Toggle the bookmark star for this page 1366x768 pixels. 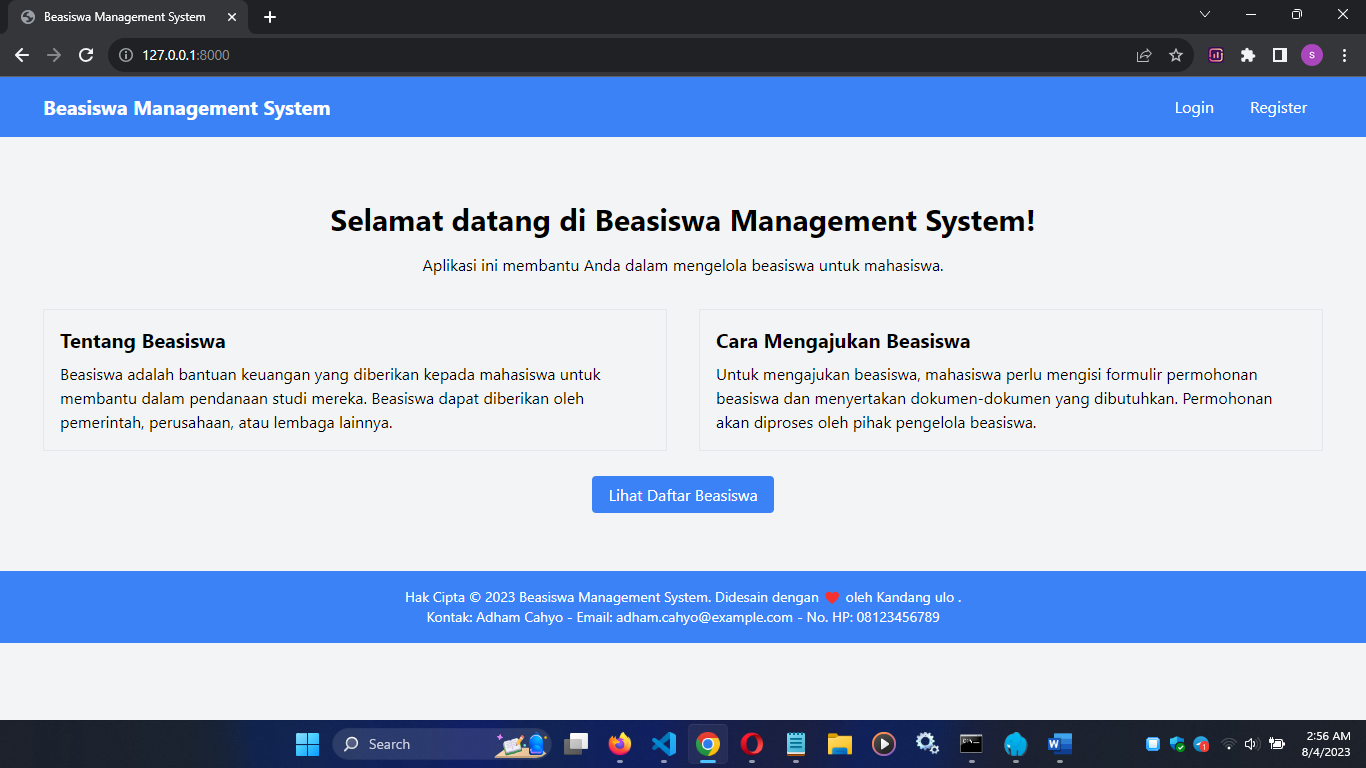(1176, 55)
